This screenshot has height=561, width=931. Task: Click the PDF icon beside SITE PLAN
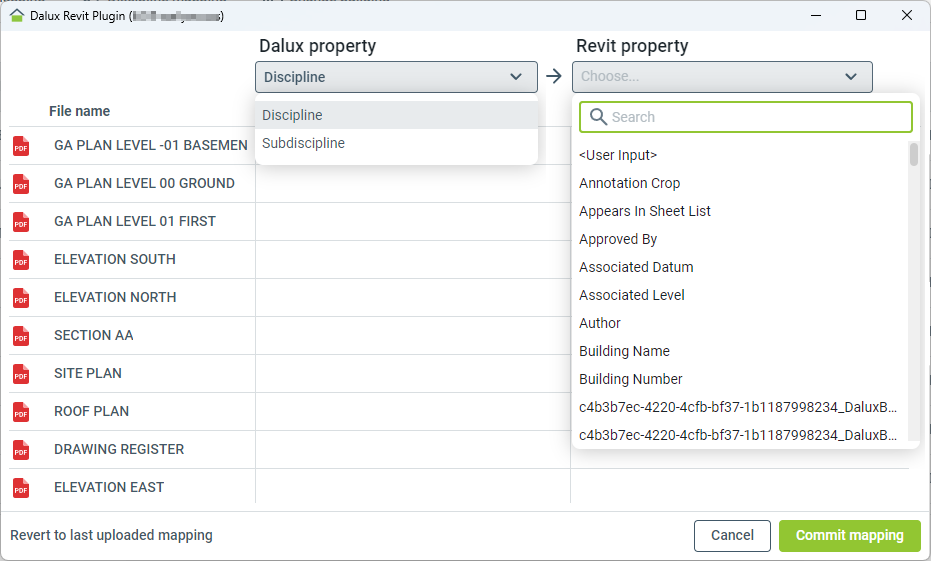click(21, 374)
